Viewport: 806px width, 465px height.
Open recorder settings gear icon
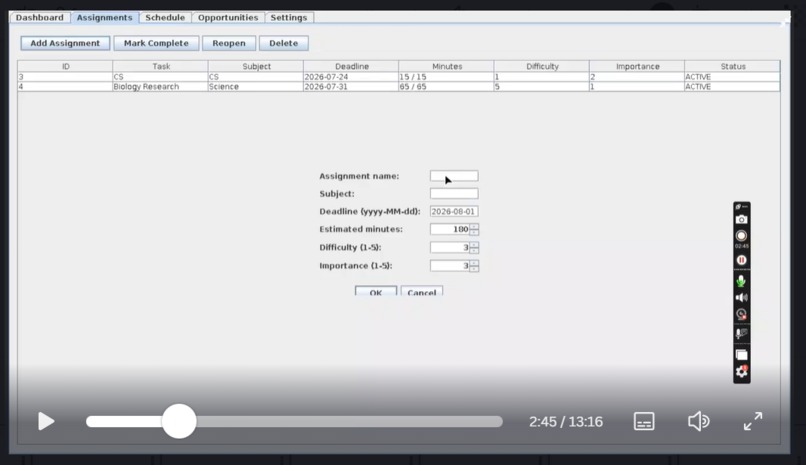pos(741,371)
